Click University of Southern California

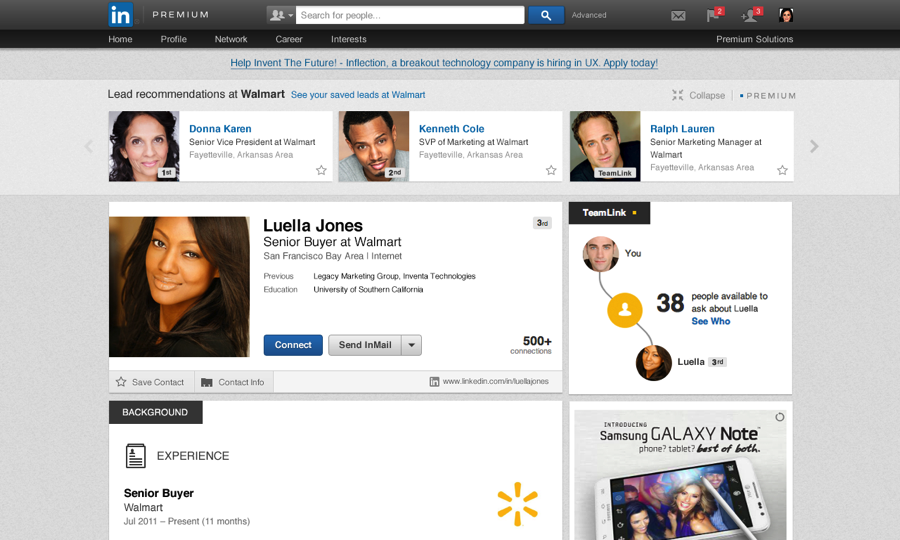[368, 289]
